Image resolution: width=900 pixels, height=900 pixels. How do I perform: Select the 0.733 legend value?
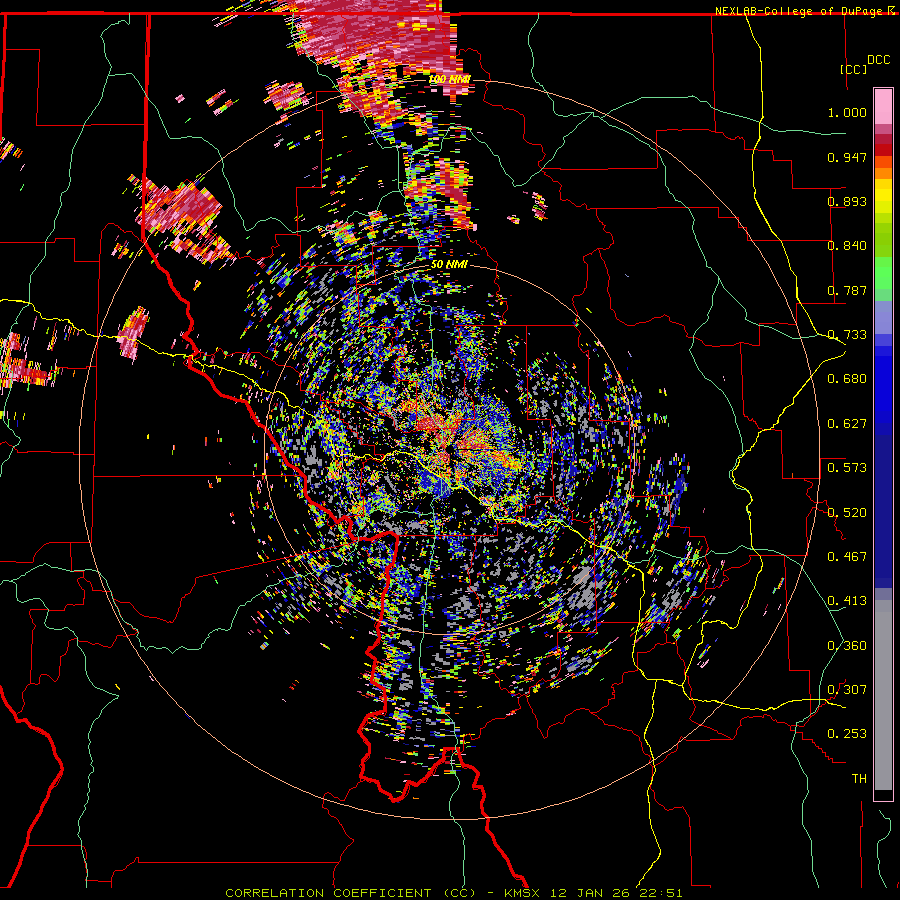point(847,335)
